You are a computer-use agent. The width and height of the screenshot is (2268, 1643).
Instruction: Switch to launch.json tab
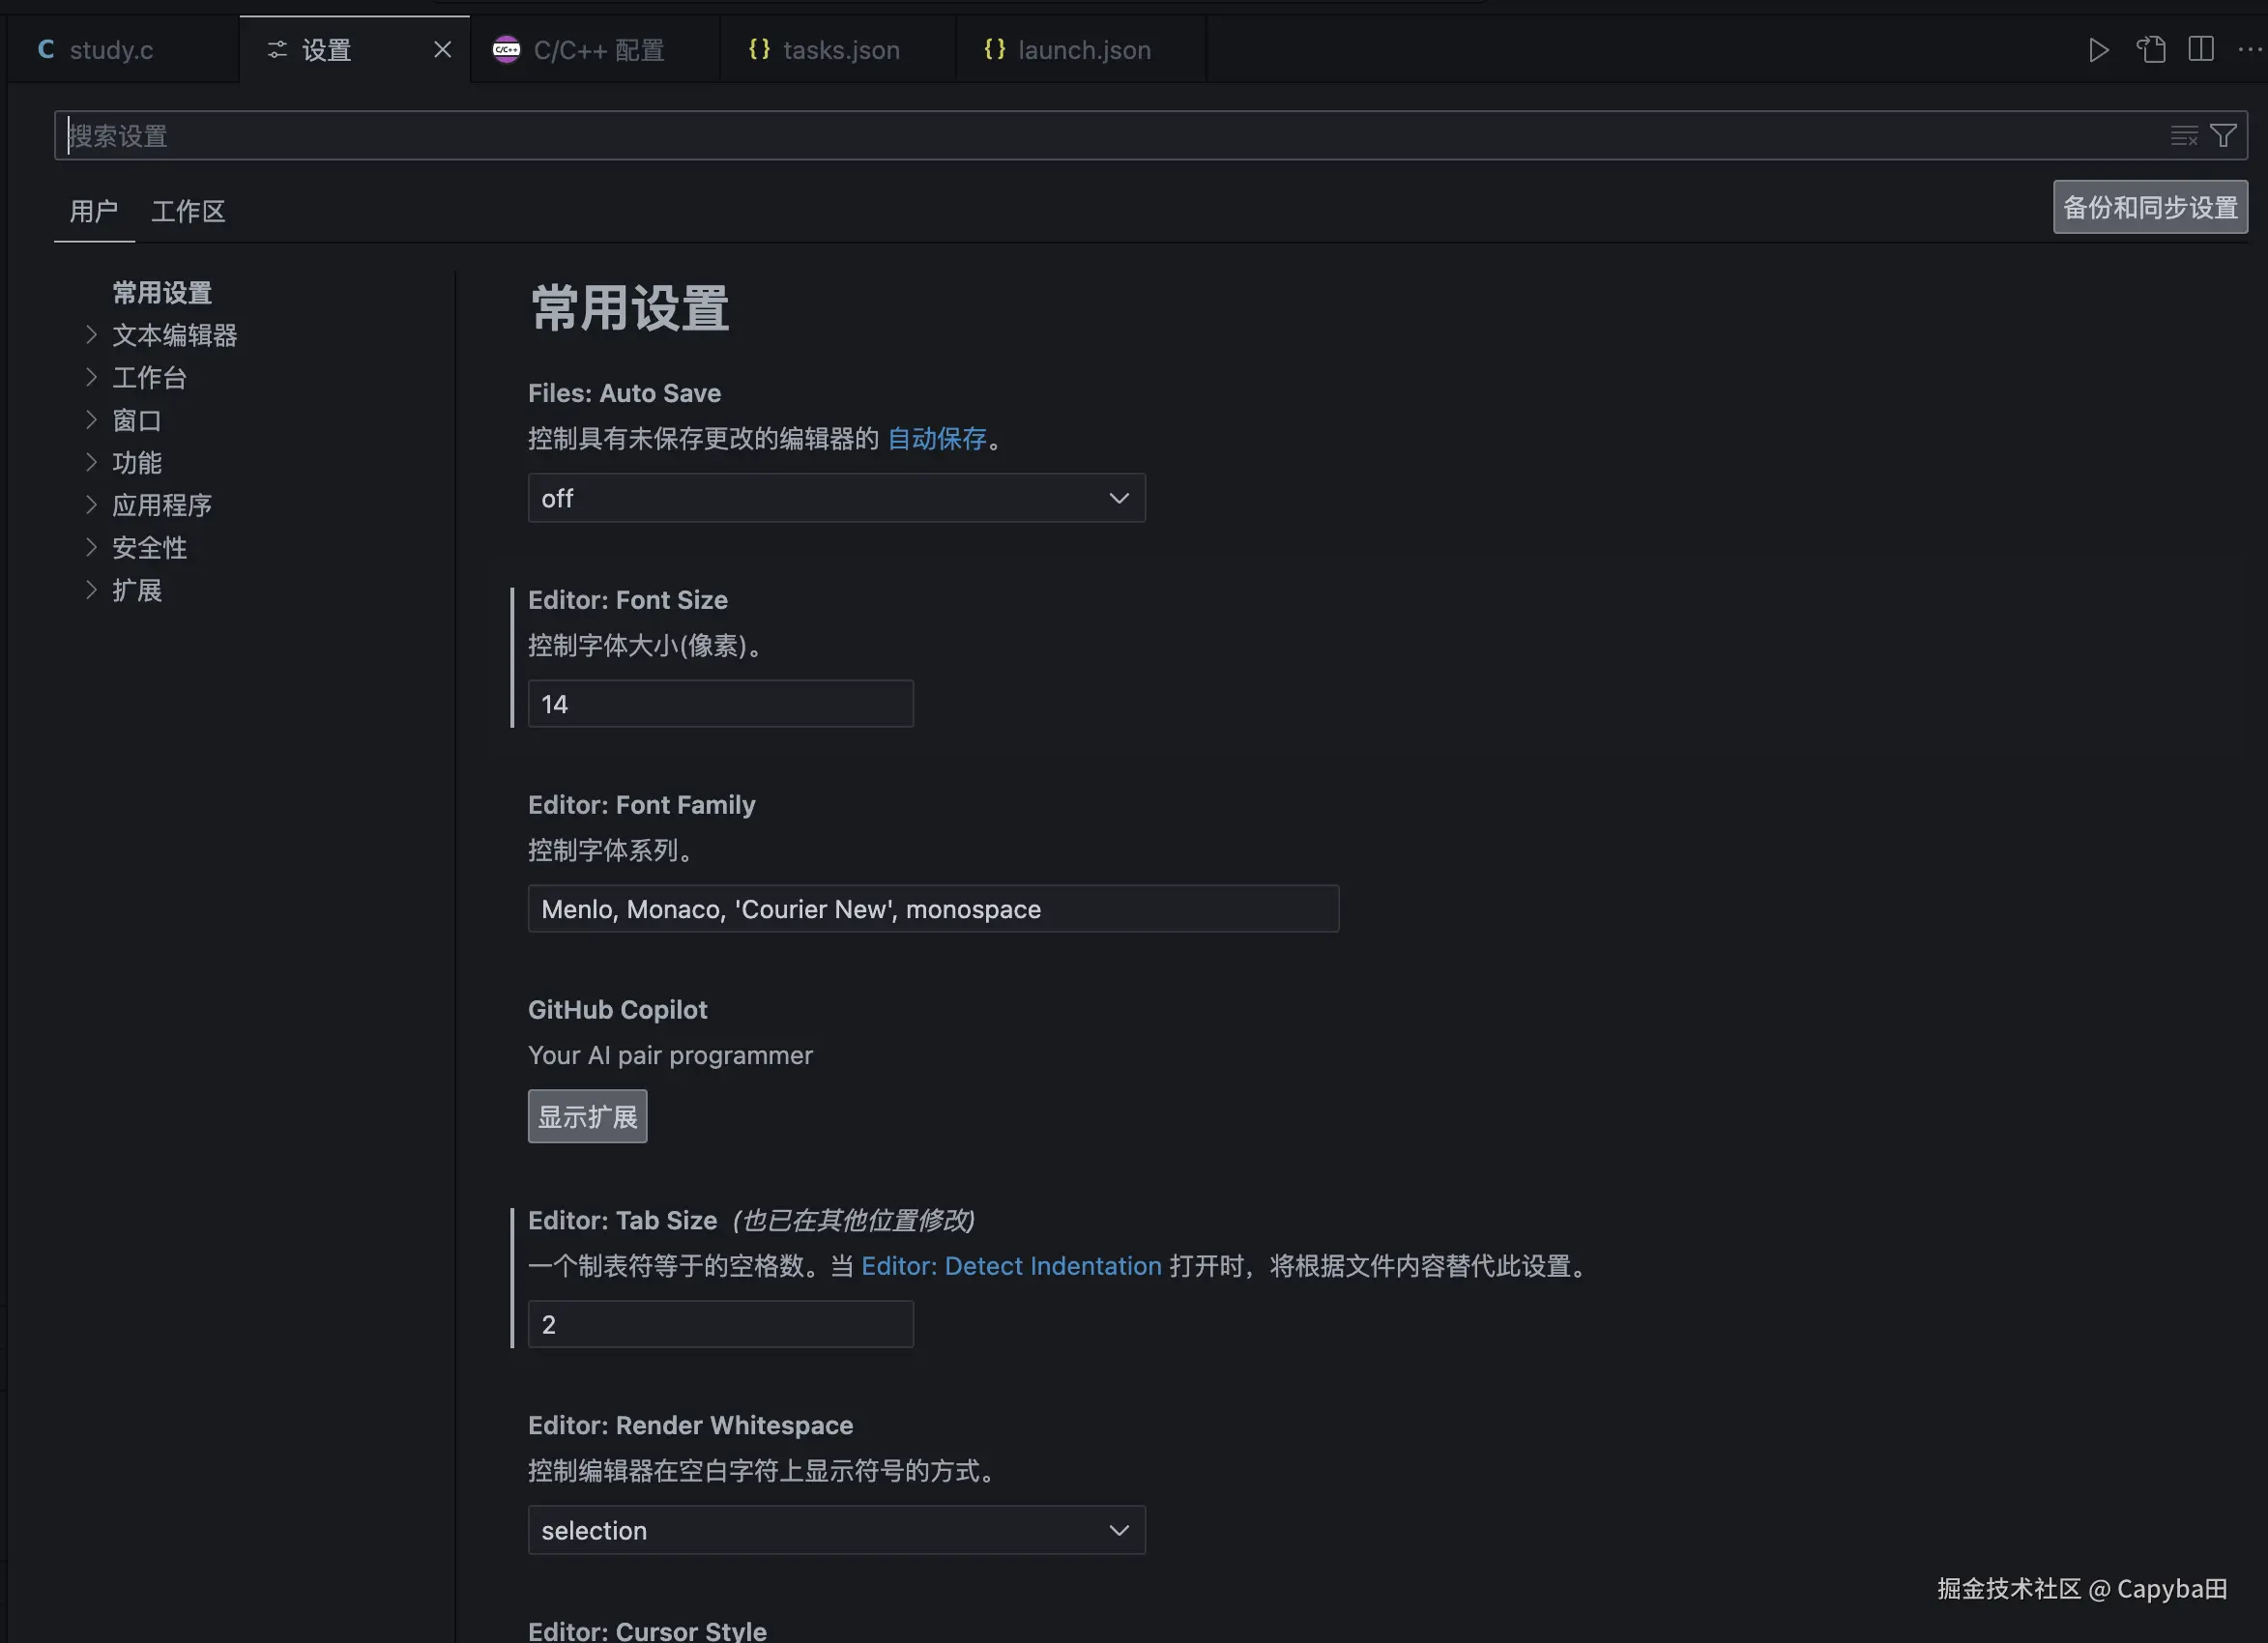pyautogui.click(x=1083, y=50)
